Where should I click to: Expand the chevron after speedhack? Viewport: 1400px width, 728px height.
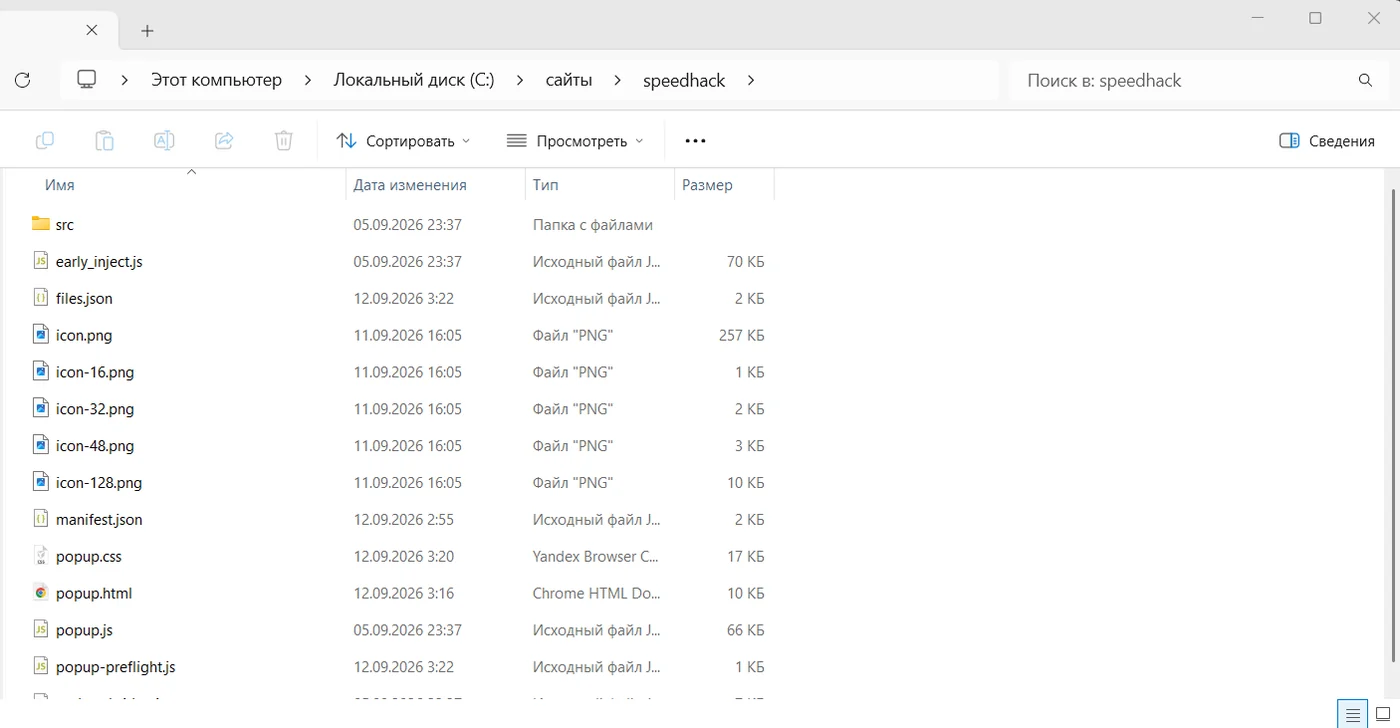(751, 80)
